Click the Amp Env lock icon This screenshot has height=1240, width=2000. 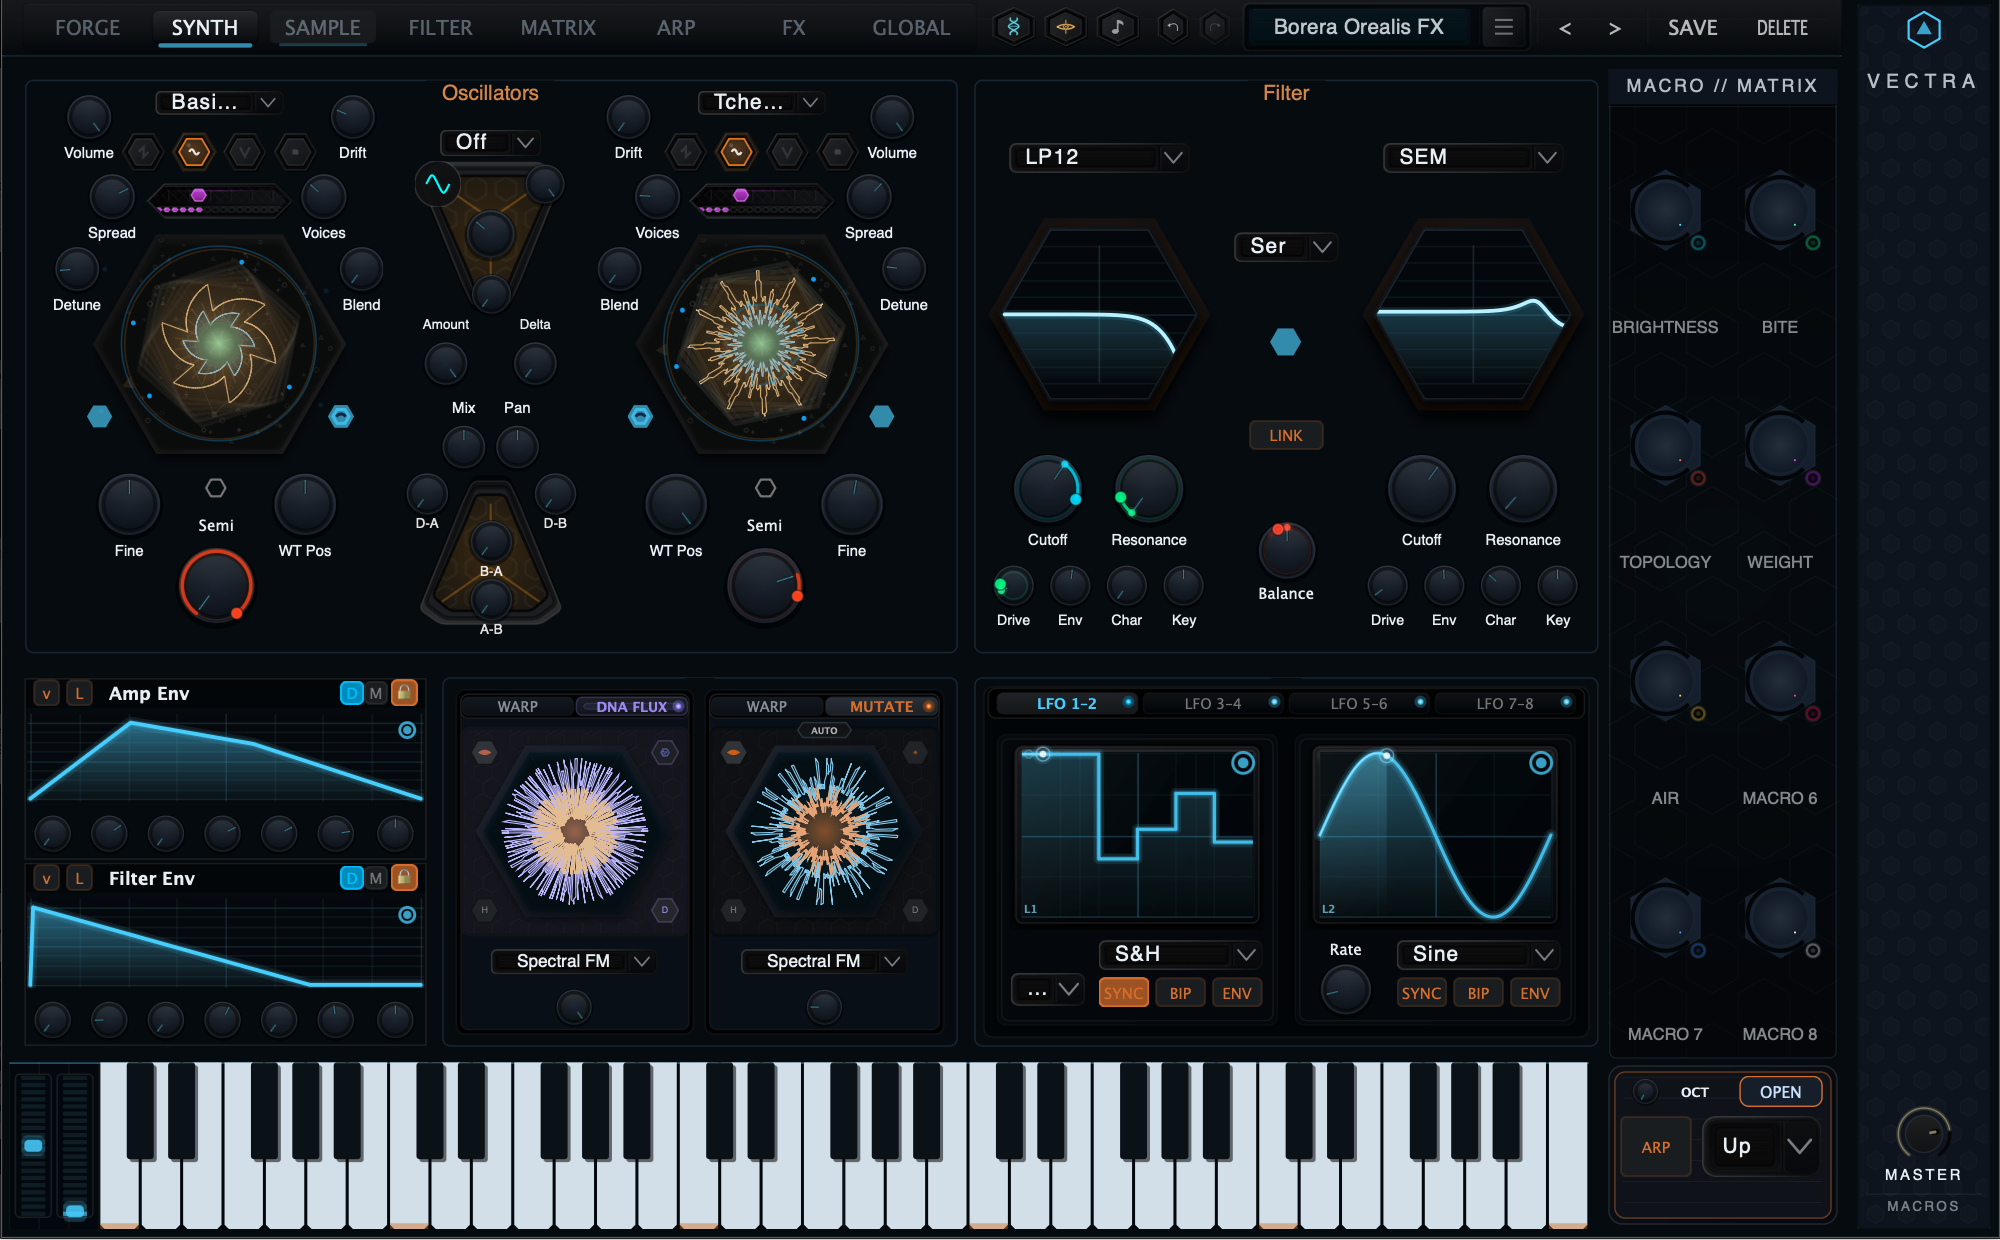pos(404,692)
